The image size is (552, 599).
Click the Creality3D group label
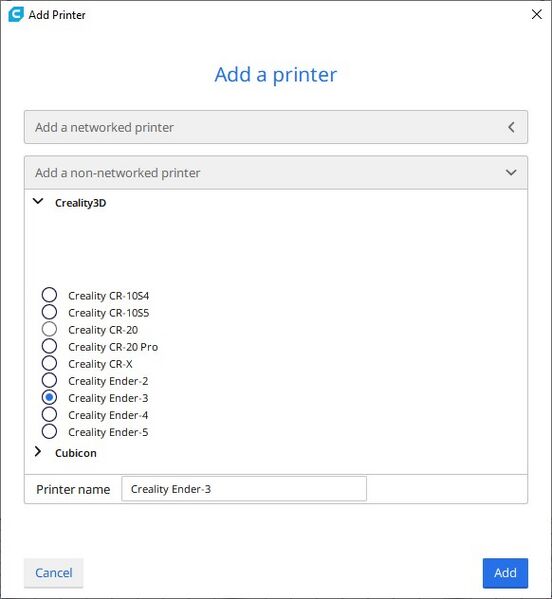coord(81,203)
